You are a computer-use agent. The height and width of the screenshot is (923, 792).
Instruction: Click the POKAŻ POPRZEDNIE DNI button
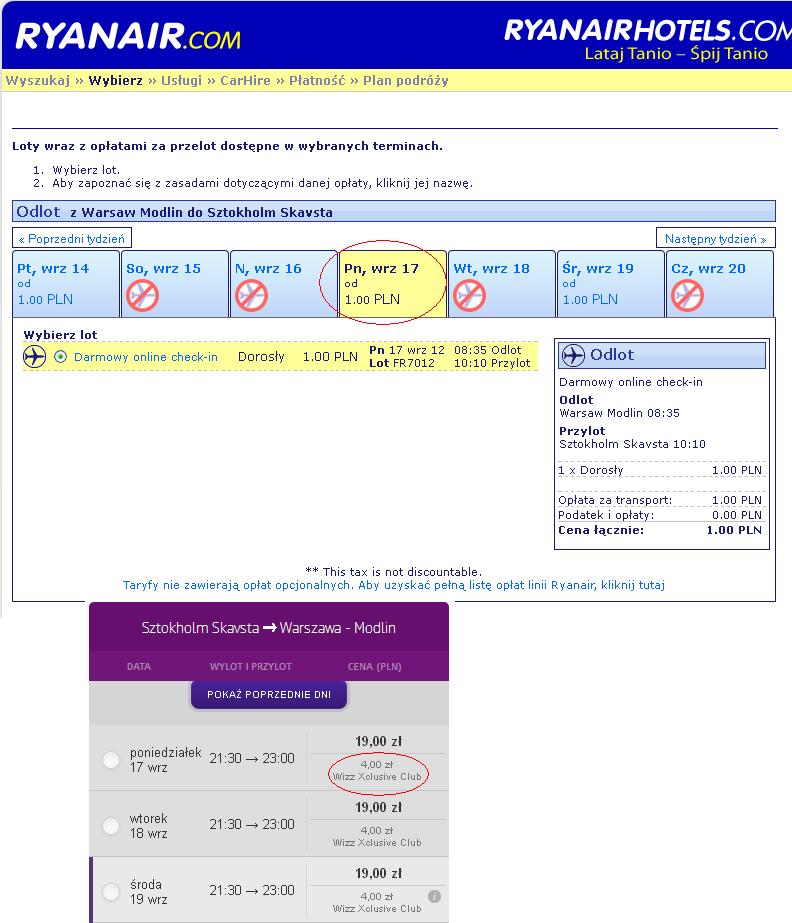[x=269, y=695]
